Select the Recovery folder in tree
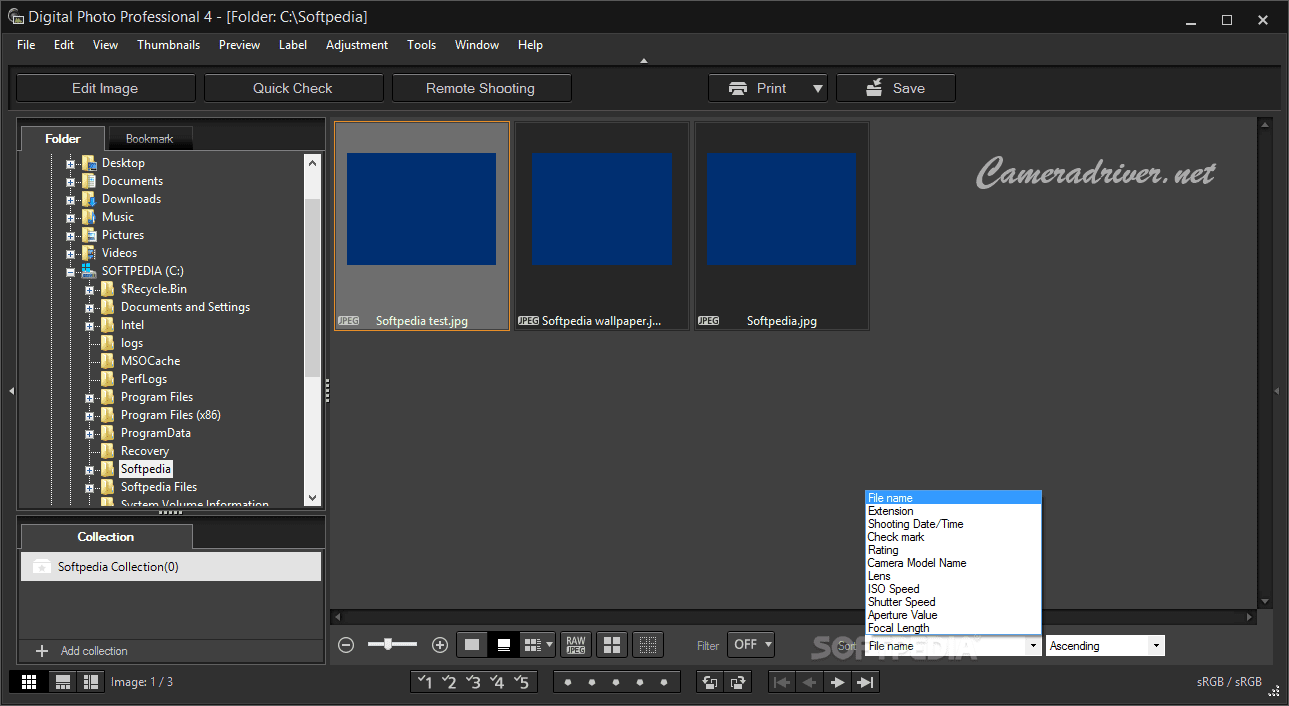 (145, 451)
